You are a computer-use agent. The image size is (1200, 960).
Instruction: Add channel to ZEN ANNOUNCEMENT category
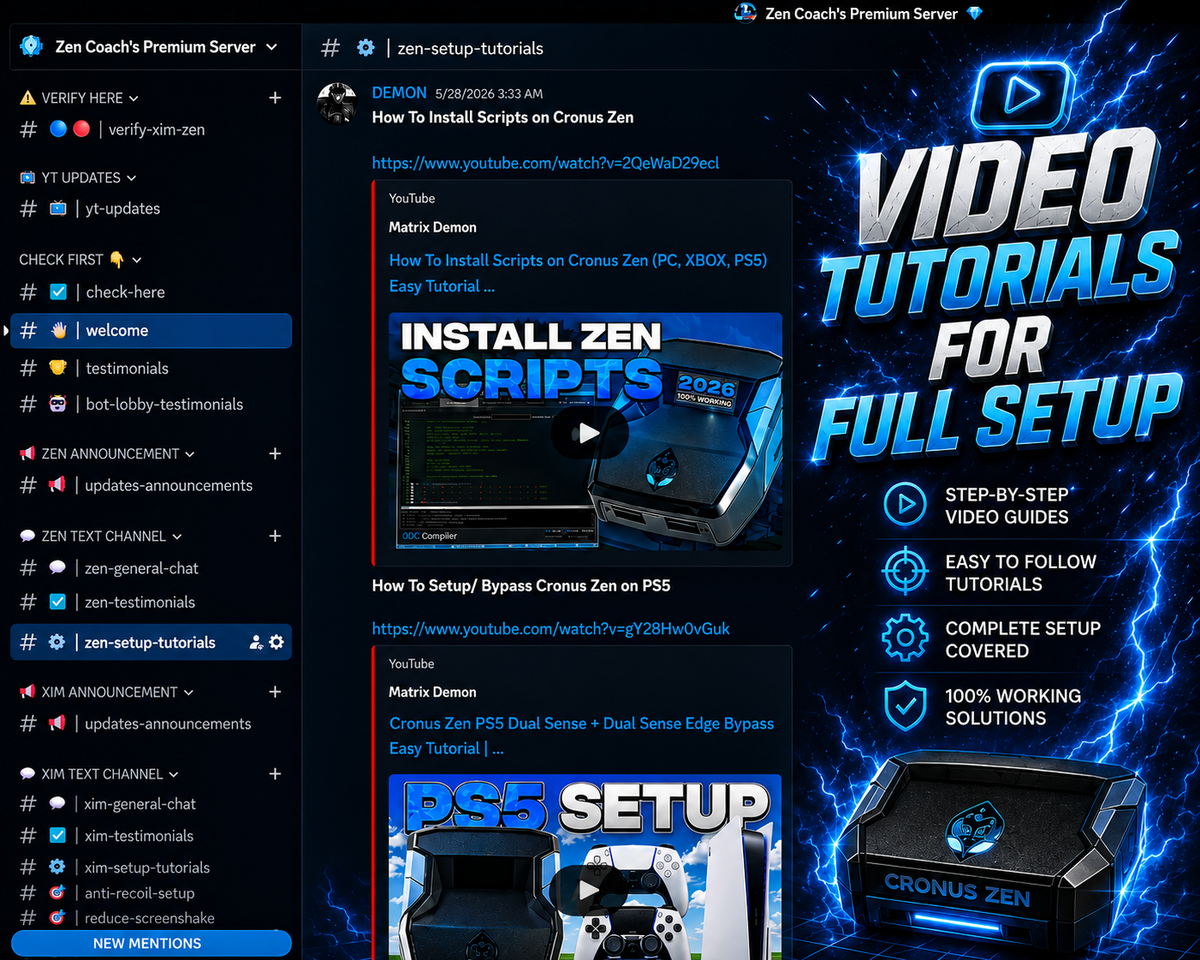275,454
